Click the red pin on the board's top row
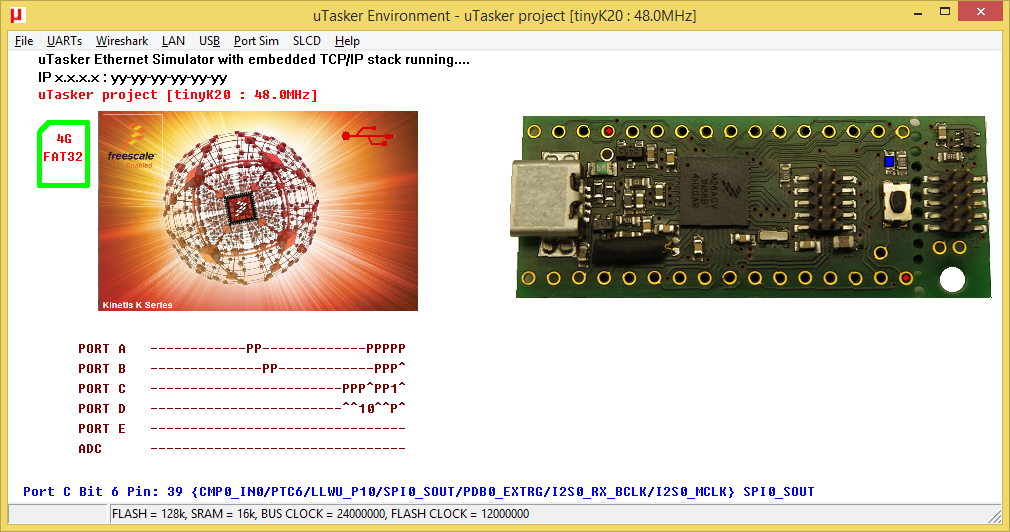 click(608, 131)
